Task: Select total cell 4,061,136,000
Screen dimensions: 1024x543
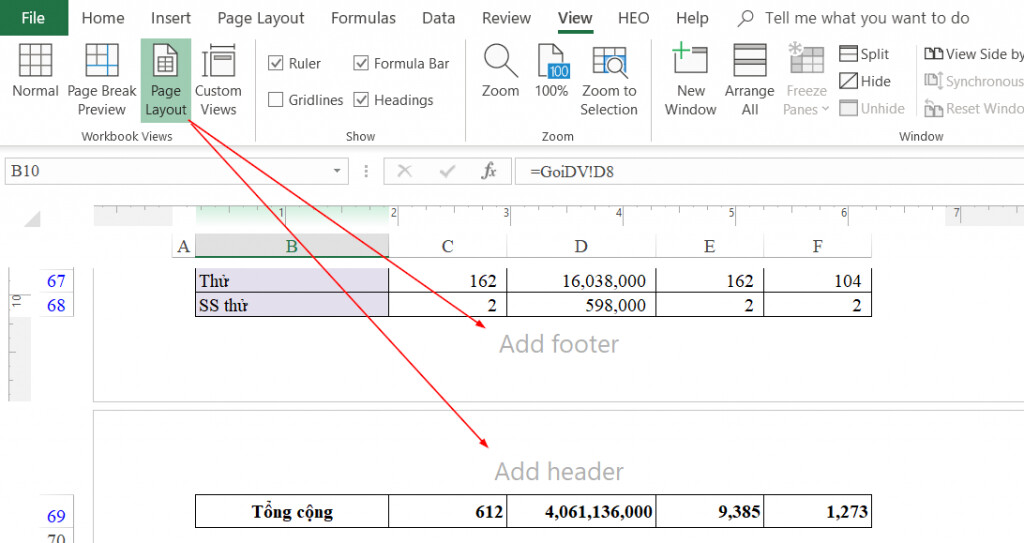Action: 581,511
